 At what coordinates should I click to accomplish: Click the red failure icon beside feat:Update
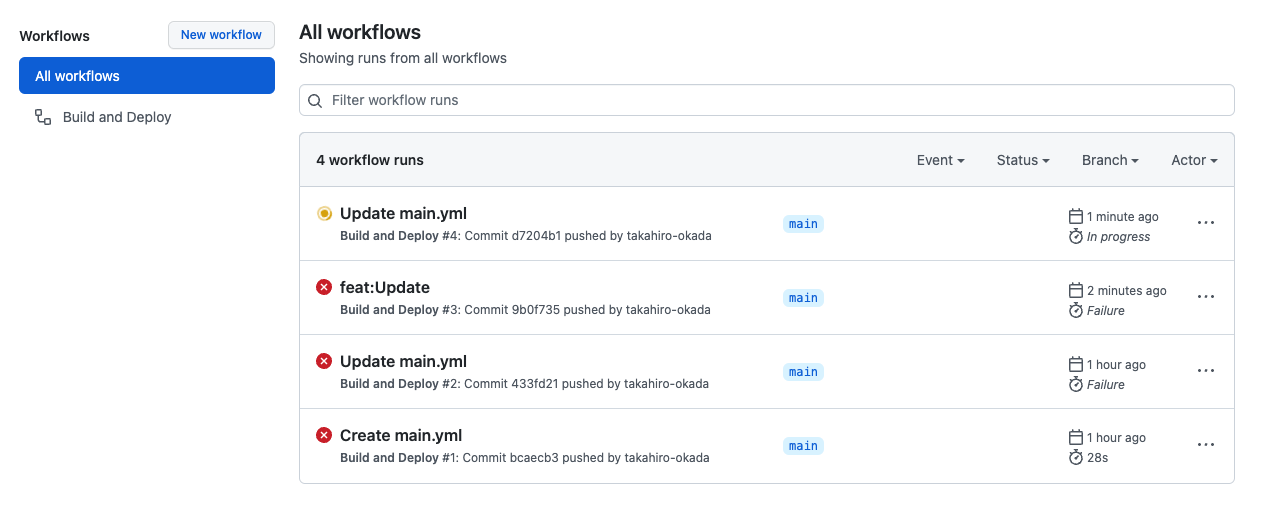coord(324,287)
